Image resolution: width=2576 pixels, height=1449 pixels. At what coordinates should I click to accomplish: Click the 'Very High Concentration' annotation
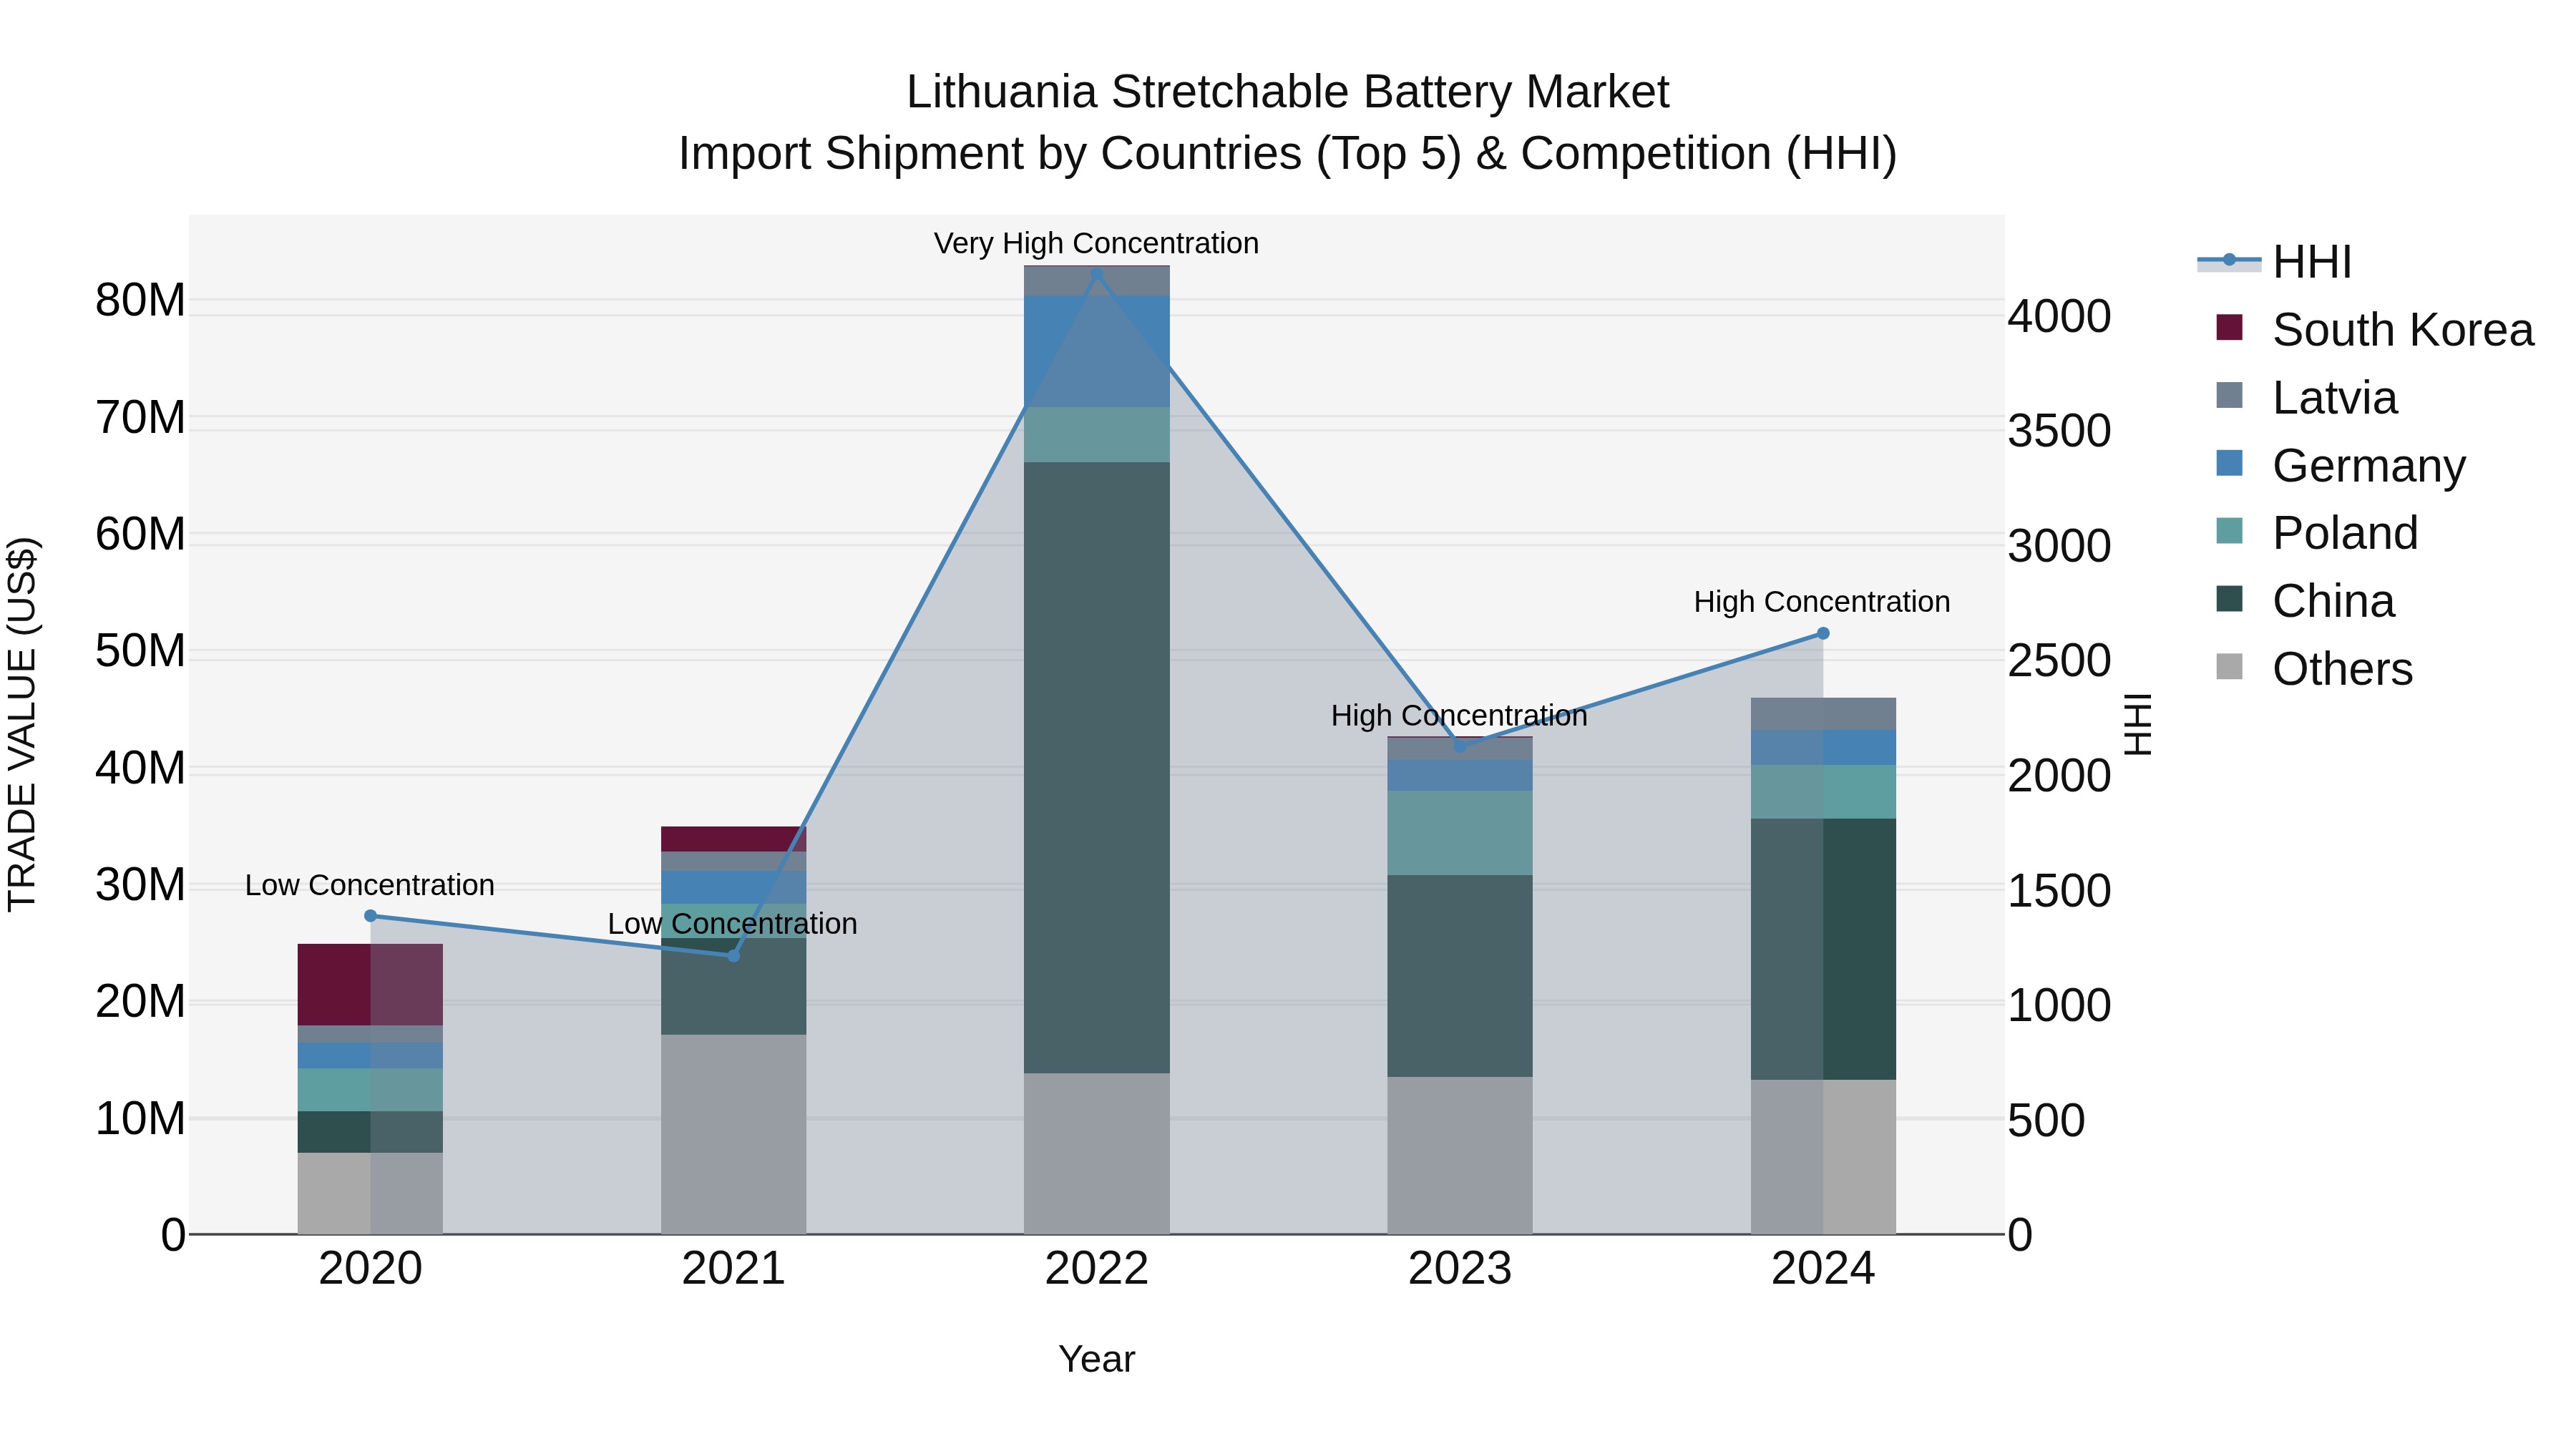(x=1096, y=243)
